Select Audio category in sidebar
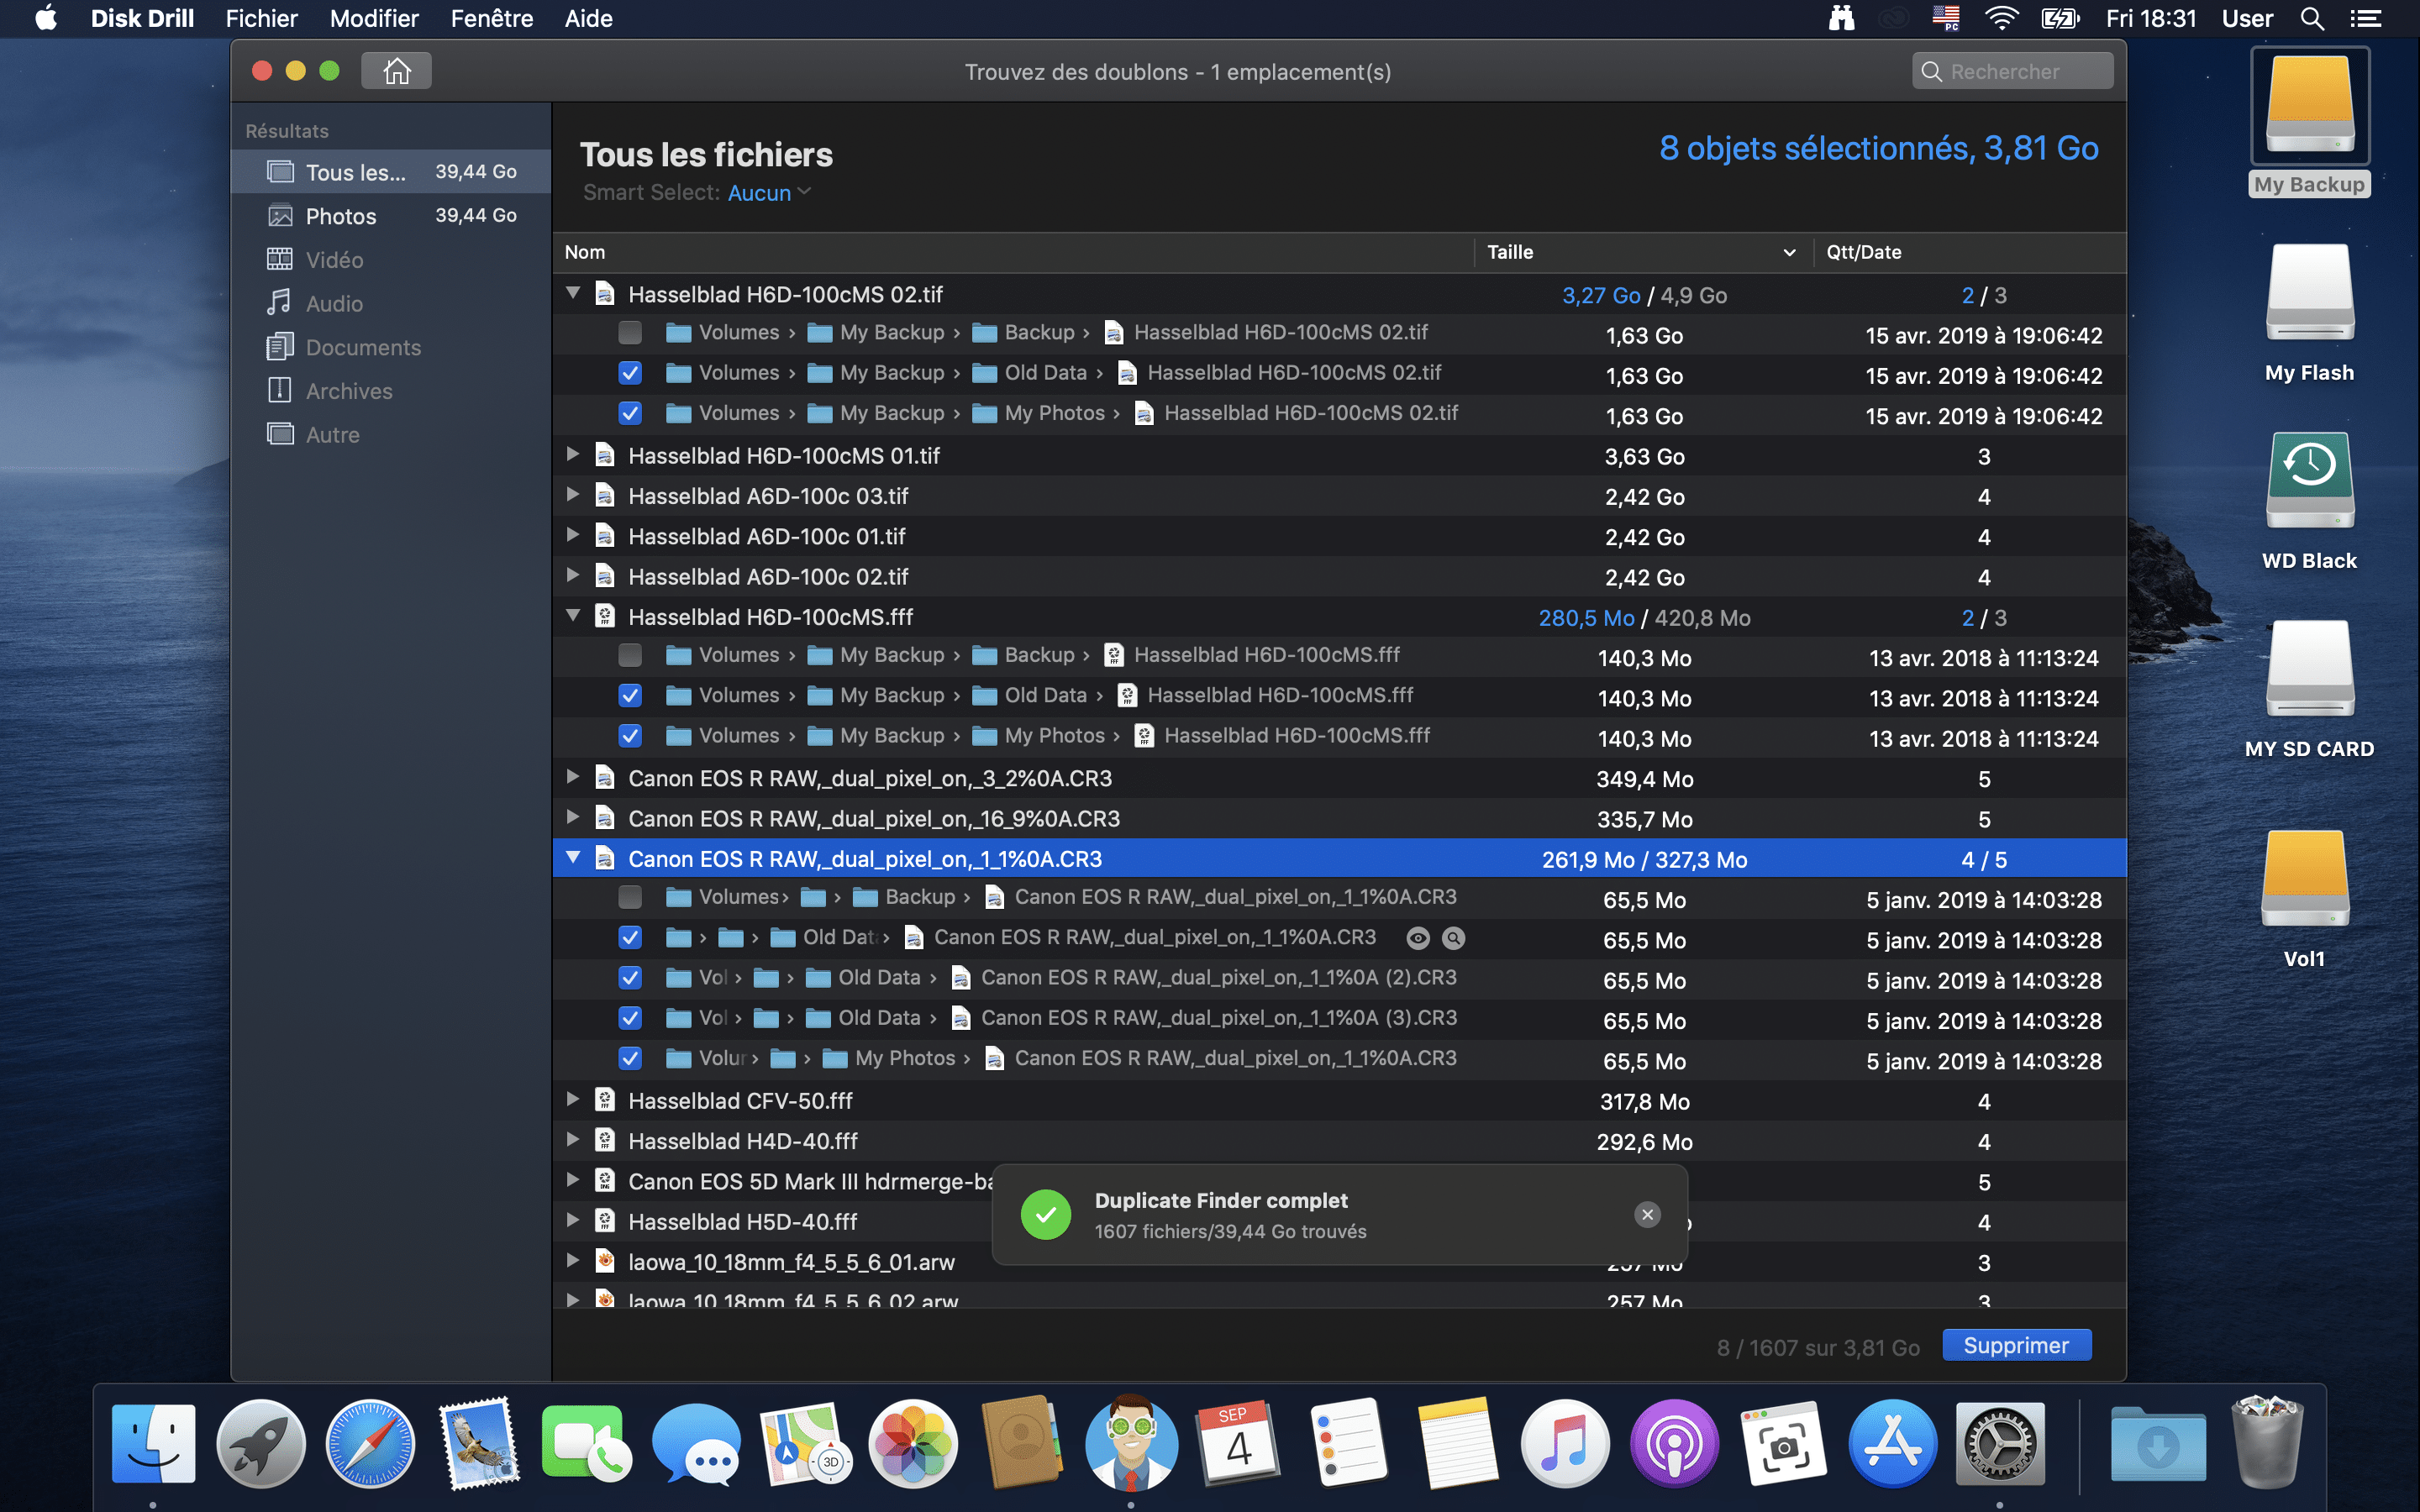The width and height of the screenshot is (2420, 1512). 334,304
